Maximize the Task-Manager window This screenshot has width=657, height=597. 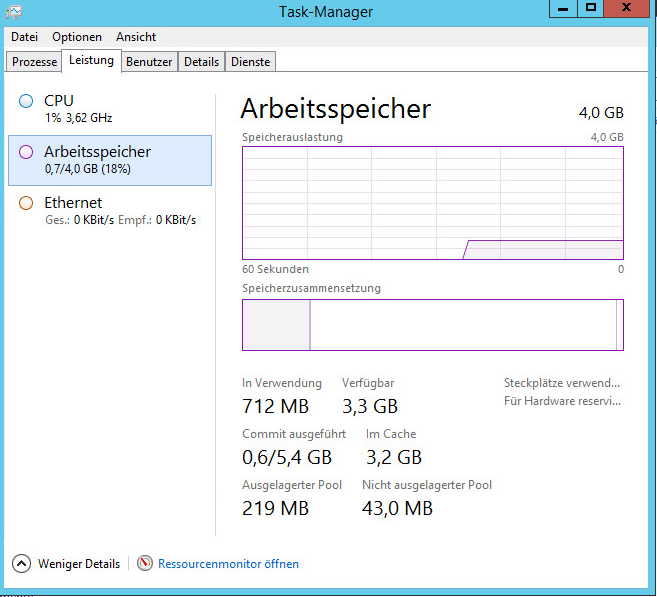(591, 8)
